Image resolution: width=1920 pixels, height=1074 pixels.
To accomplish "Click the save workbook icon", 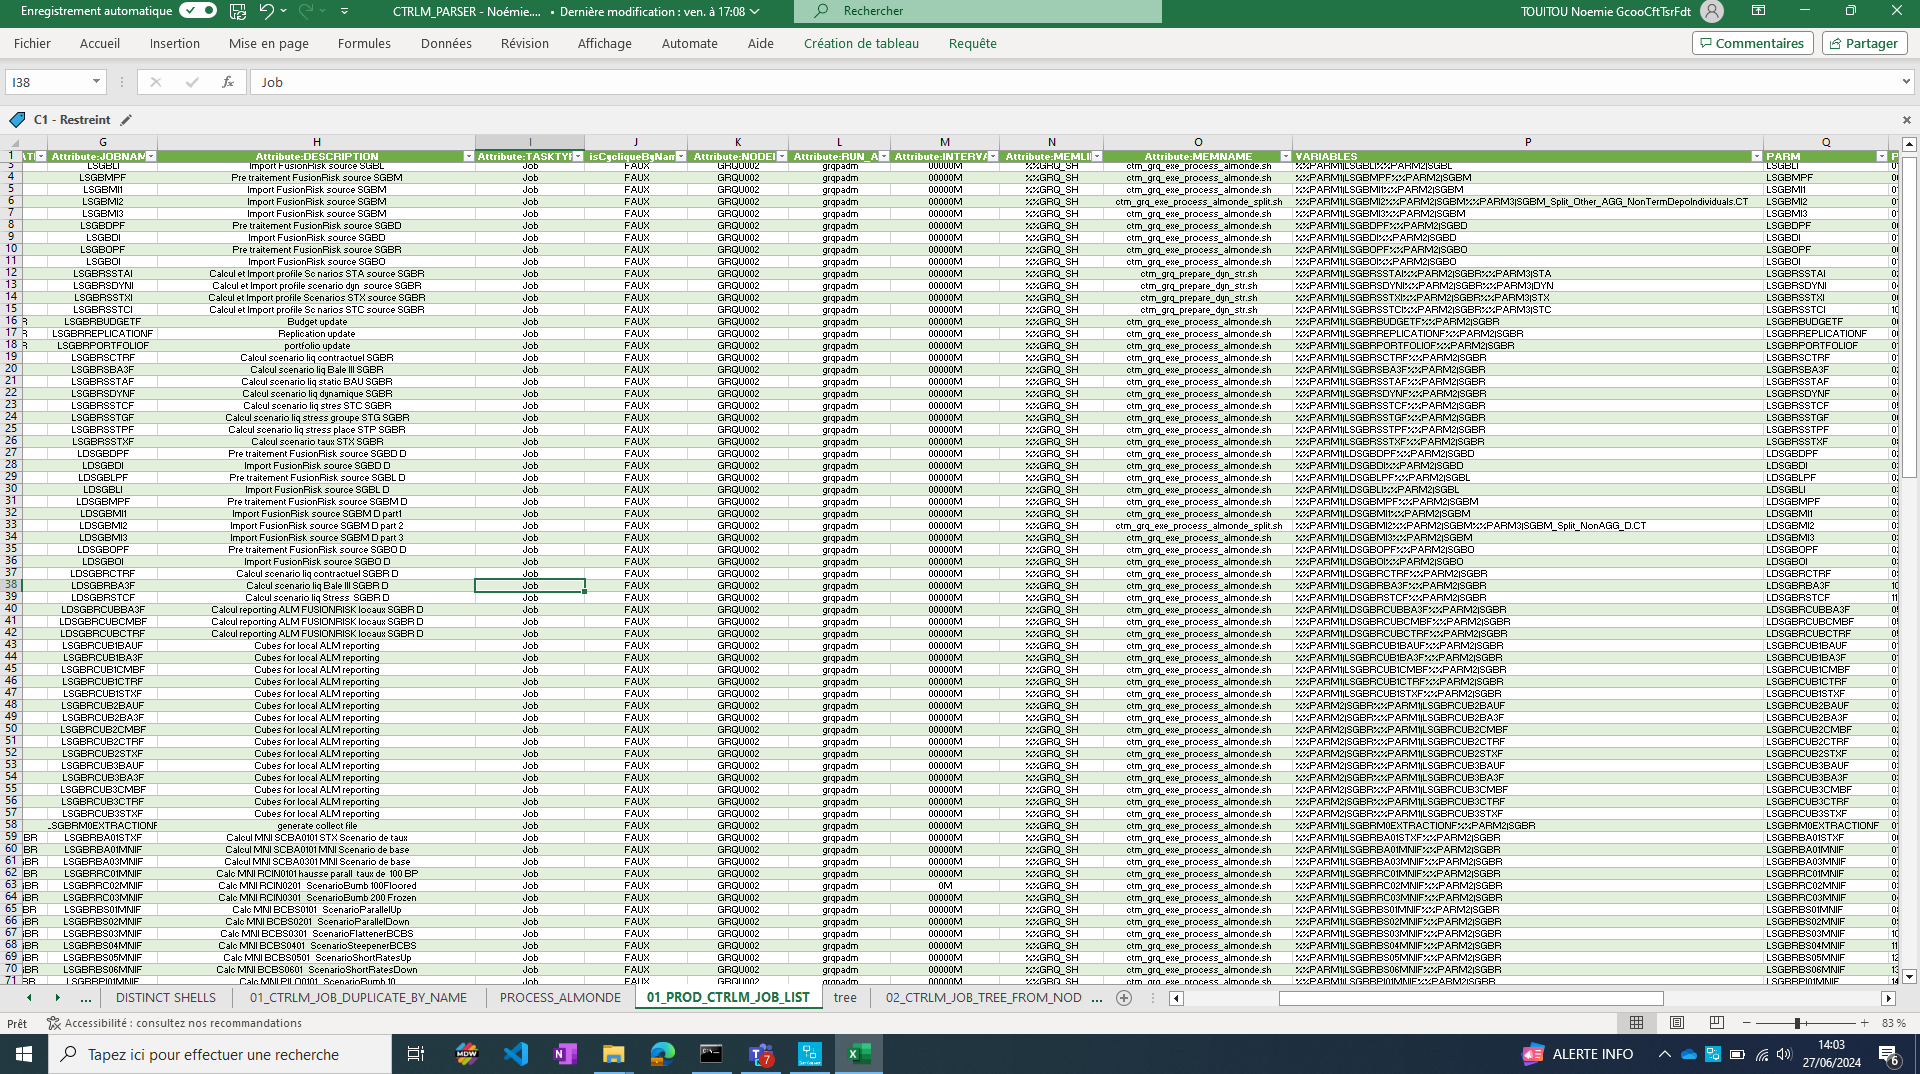I will pyautogui.click(x=238, y=11).
